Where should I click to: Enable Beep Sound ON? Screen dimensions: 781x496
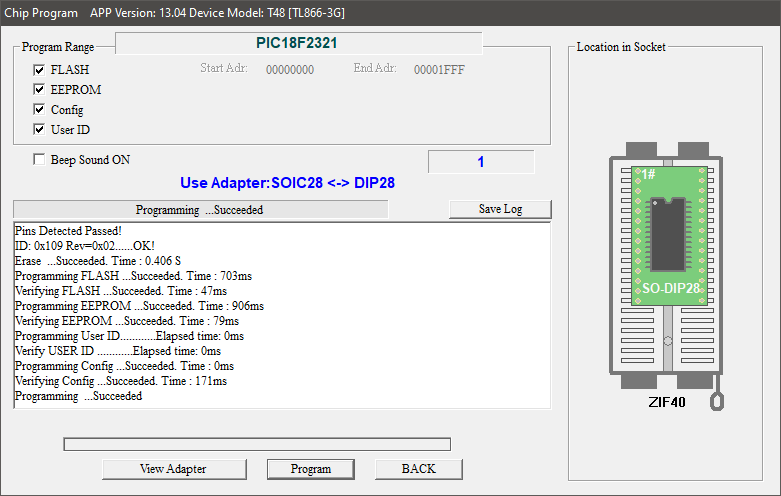click(39, 160)
